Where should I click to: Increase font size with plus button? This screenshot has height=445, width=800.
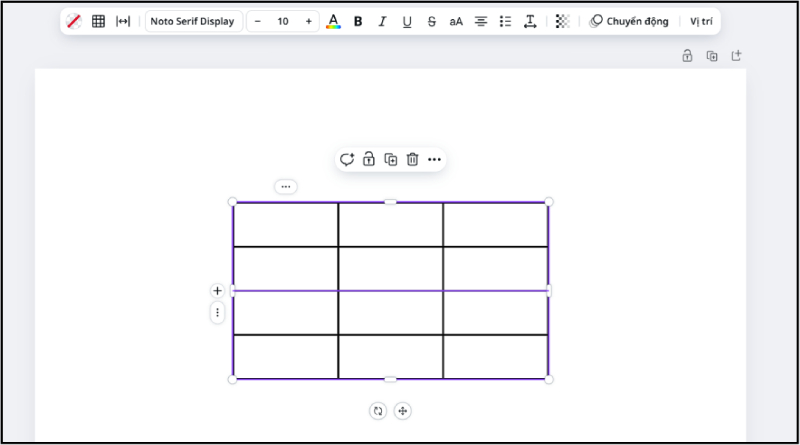pos(308,21)
